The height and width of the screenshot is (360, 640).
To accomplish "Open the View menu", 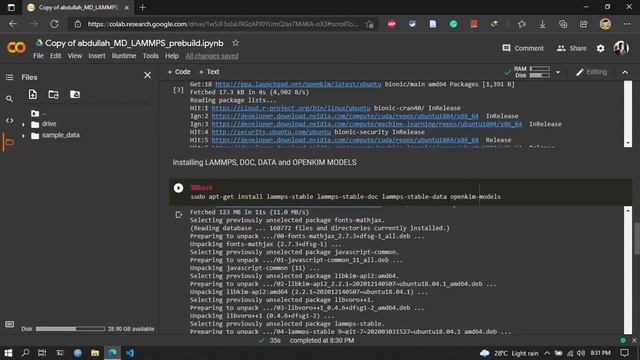I will click(x=75, y=56).
